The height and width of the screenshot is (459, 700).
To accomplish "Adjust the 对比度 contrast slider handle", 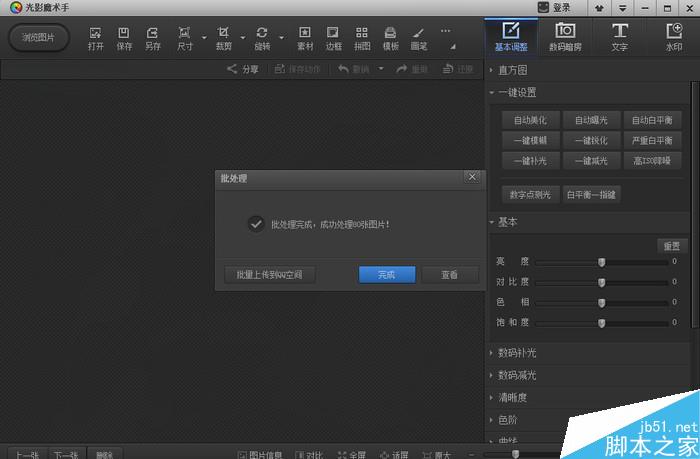I will point(602,282).
